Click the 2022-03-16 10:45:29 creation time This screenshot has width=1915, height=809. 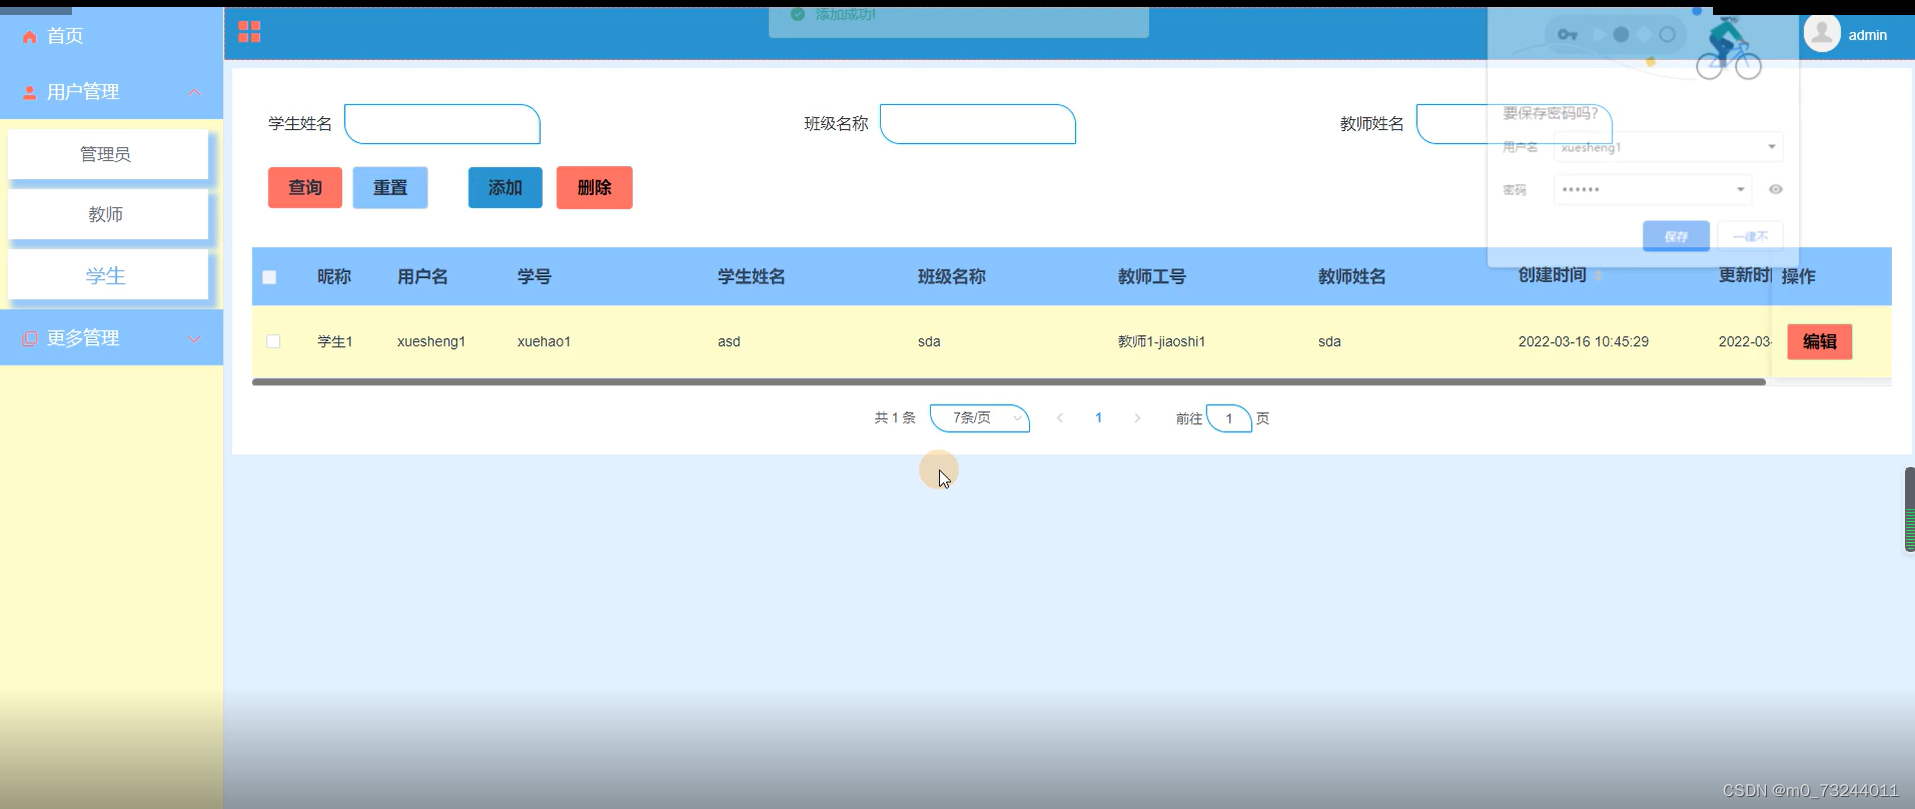pos(1583,342)
